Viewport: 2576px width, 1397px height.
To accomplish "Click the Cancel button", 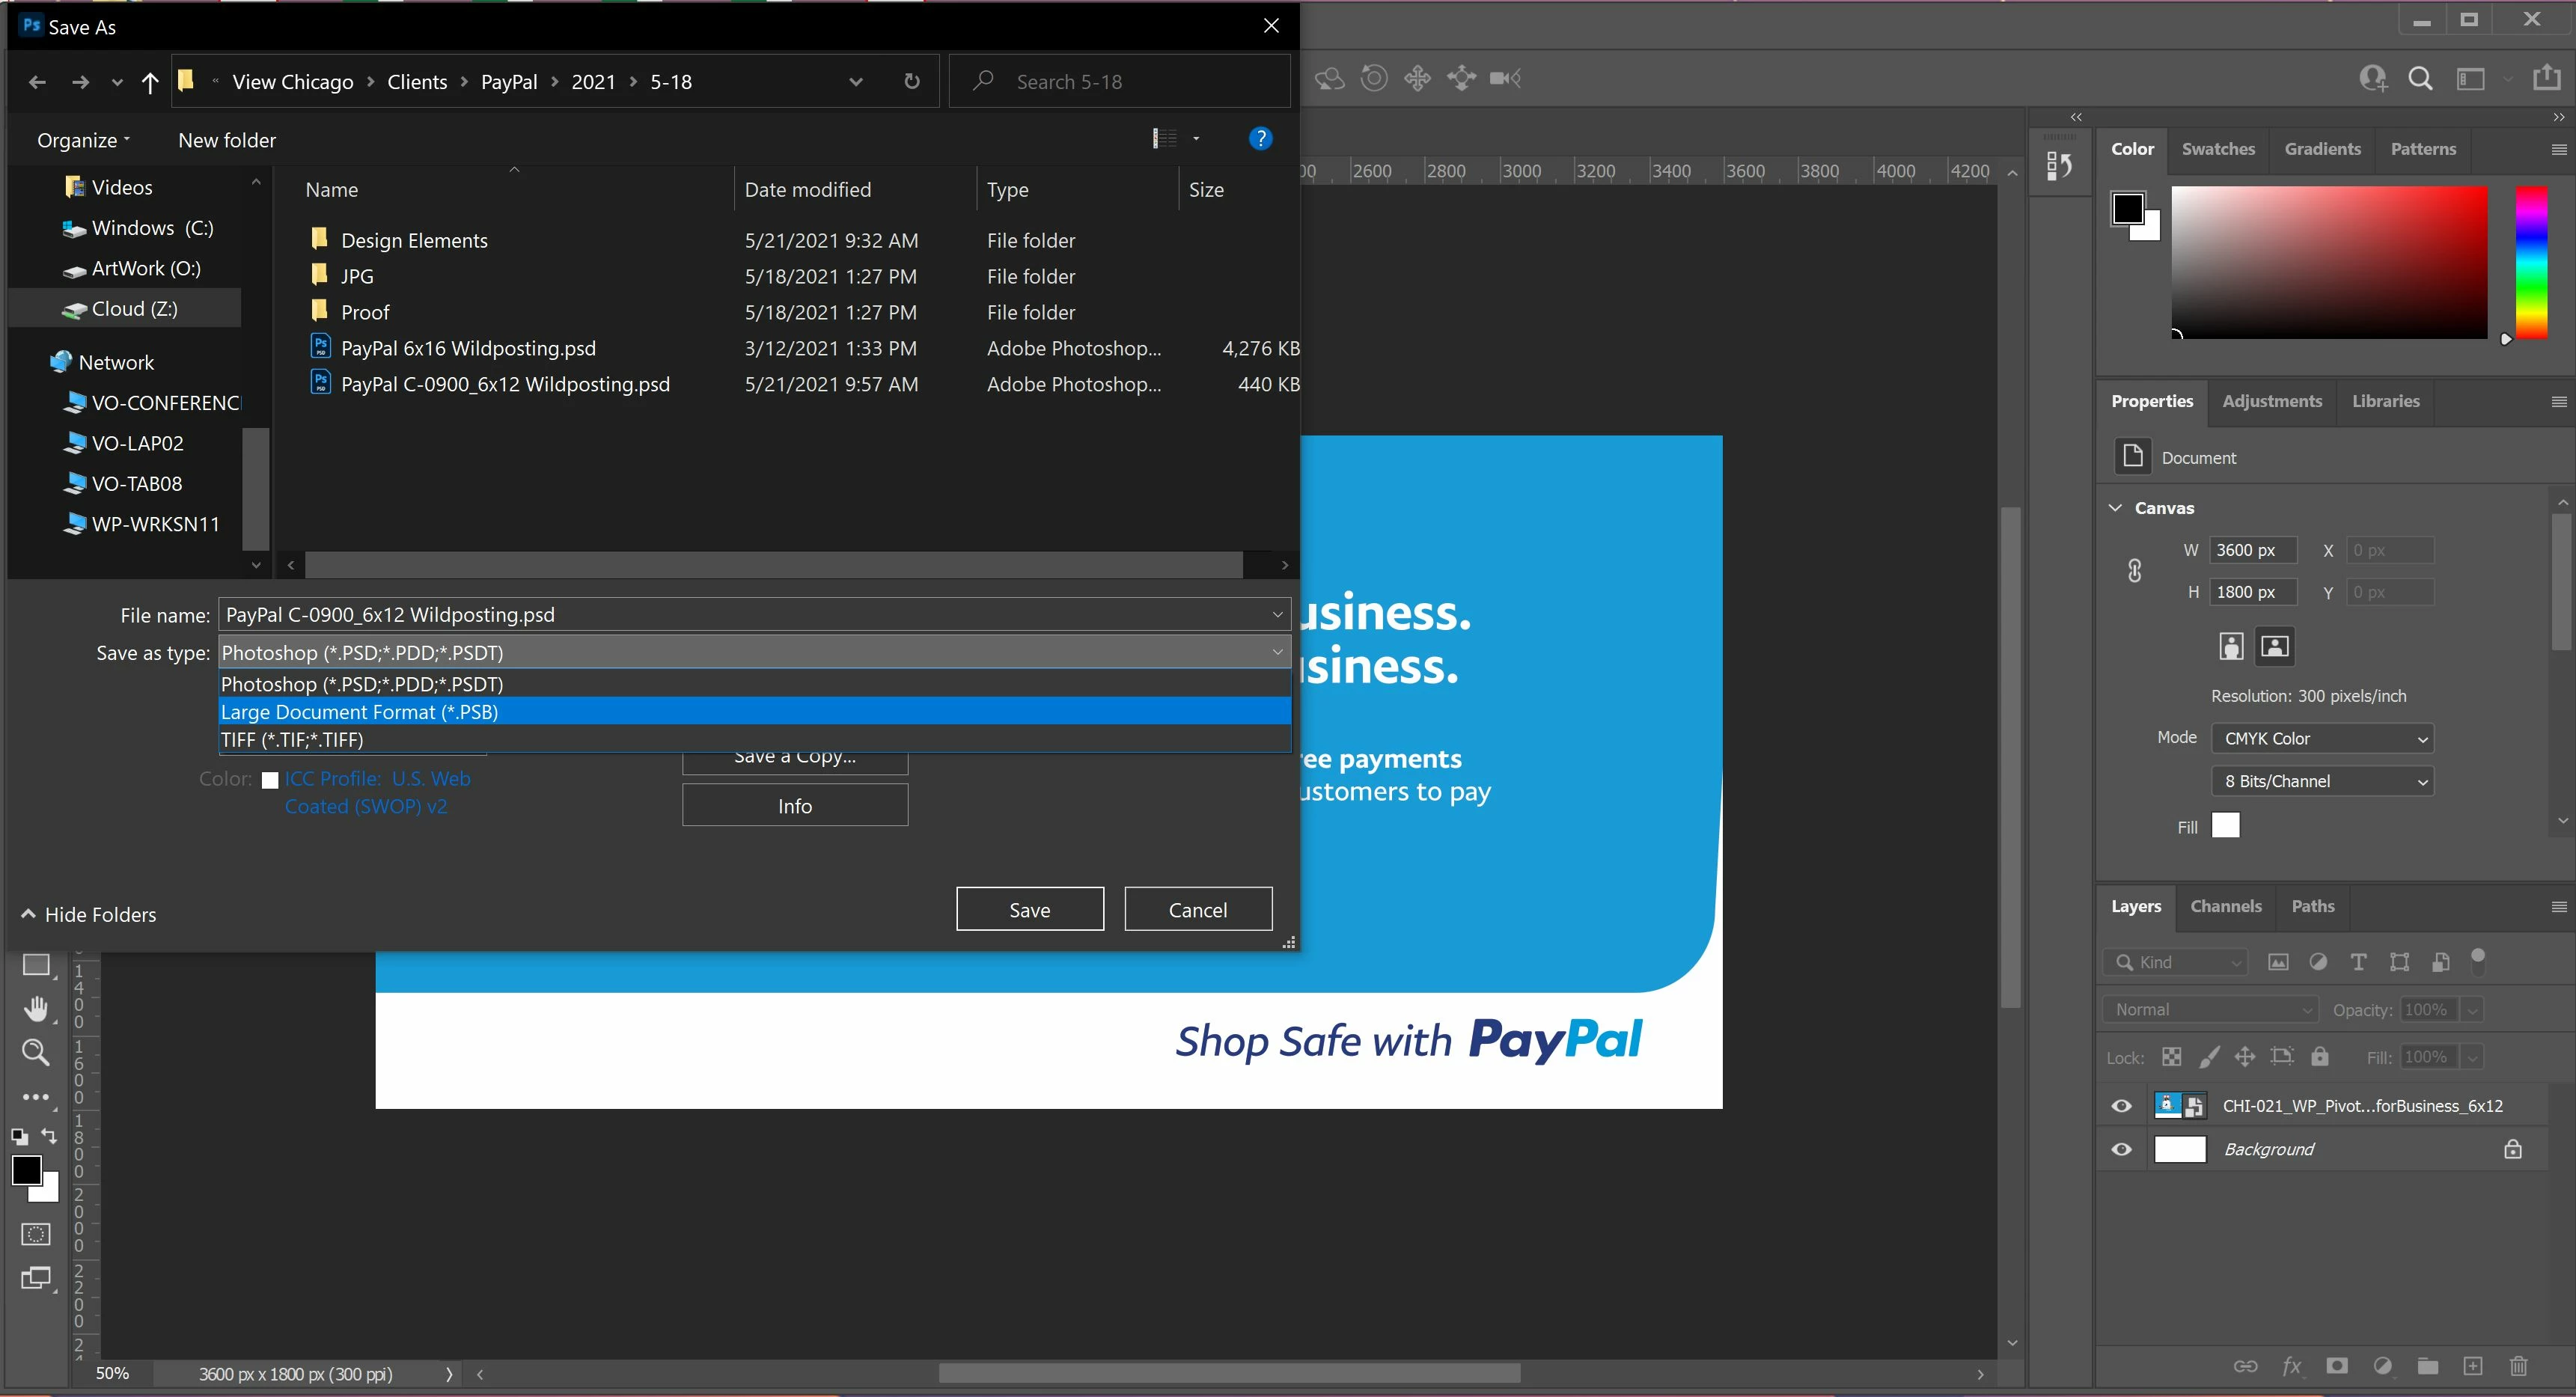I will 1198,909.
